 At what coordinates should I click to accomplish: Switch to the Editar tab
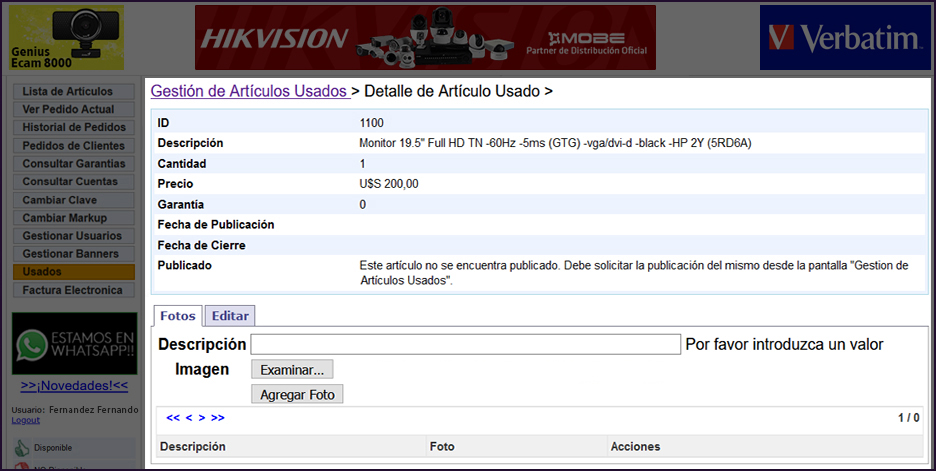tap(230, 316)
